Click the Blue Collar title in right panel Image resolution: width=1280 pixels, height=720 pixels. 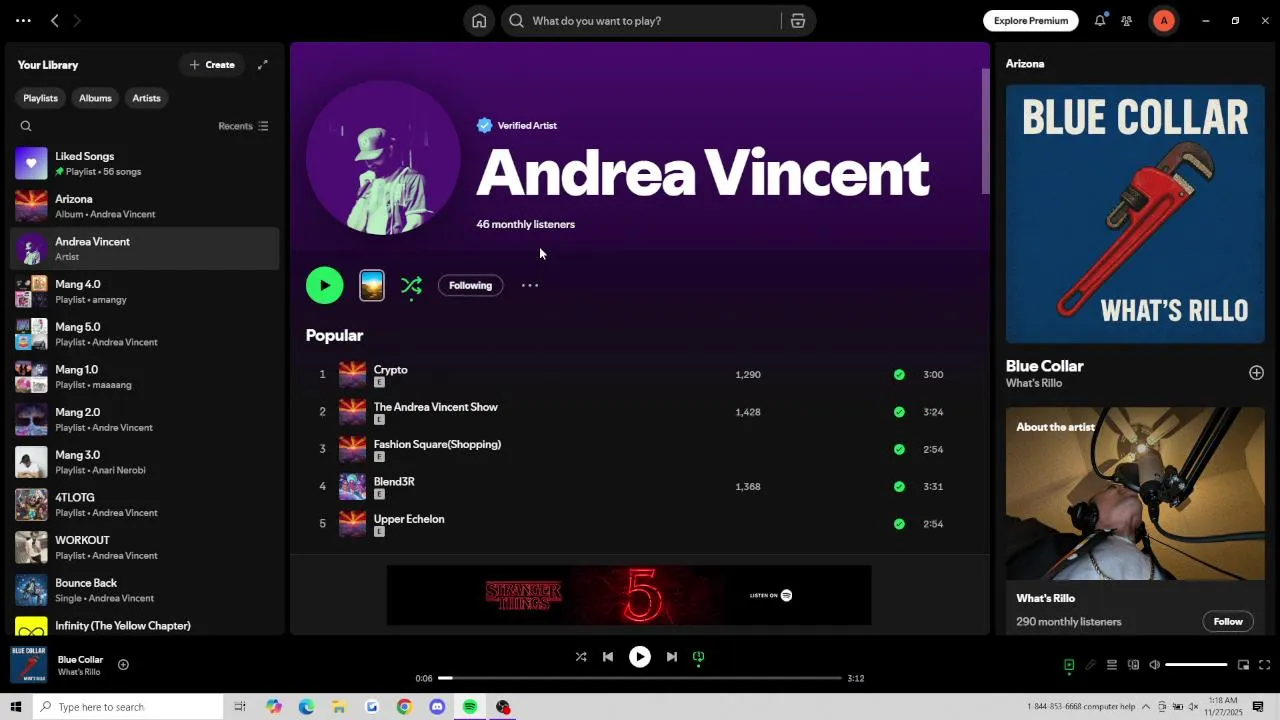click(x=1045, y=366)
